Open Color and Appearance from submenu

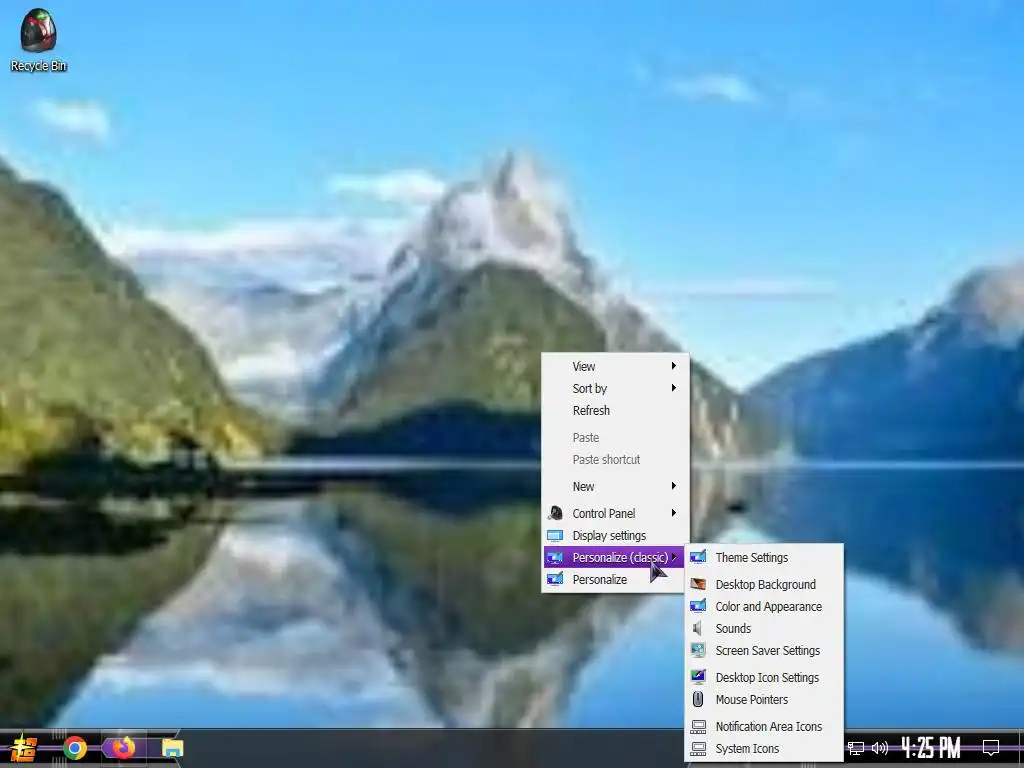click(x=763, y=606)
